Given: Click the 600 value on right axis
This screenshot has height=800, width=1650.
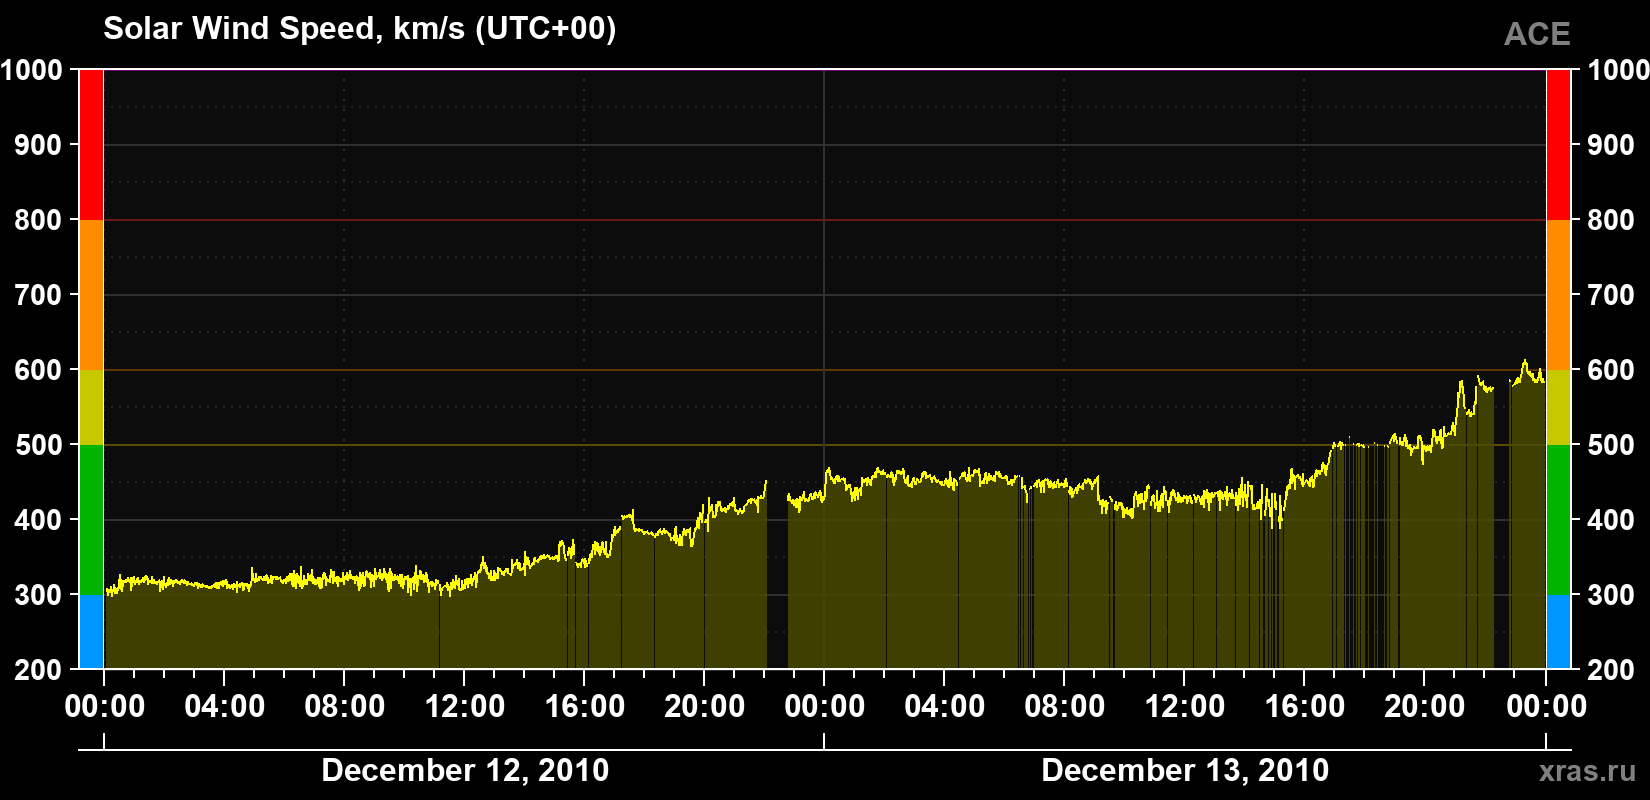Looking at the screenshot, I should pos(1611,370).
